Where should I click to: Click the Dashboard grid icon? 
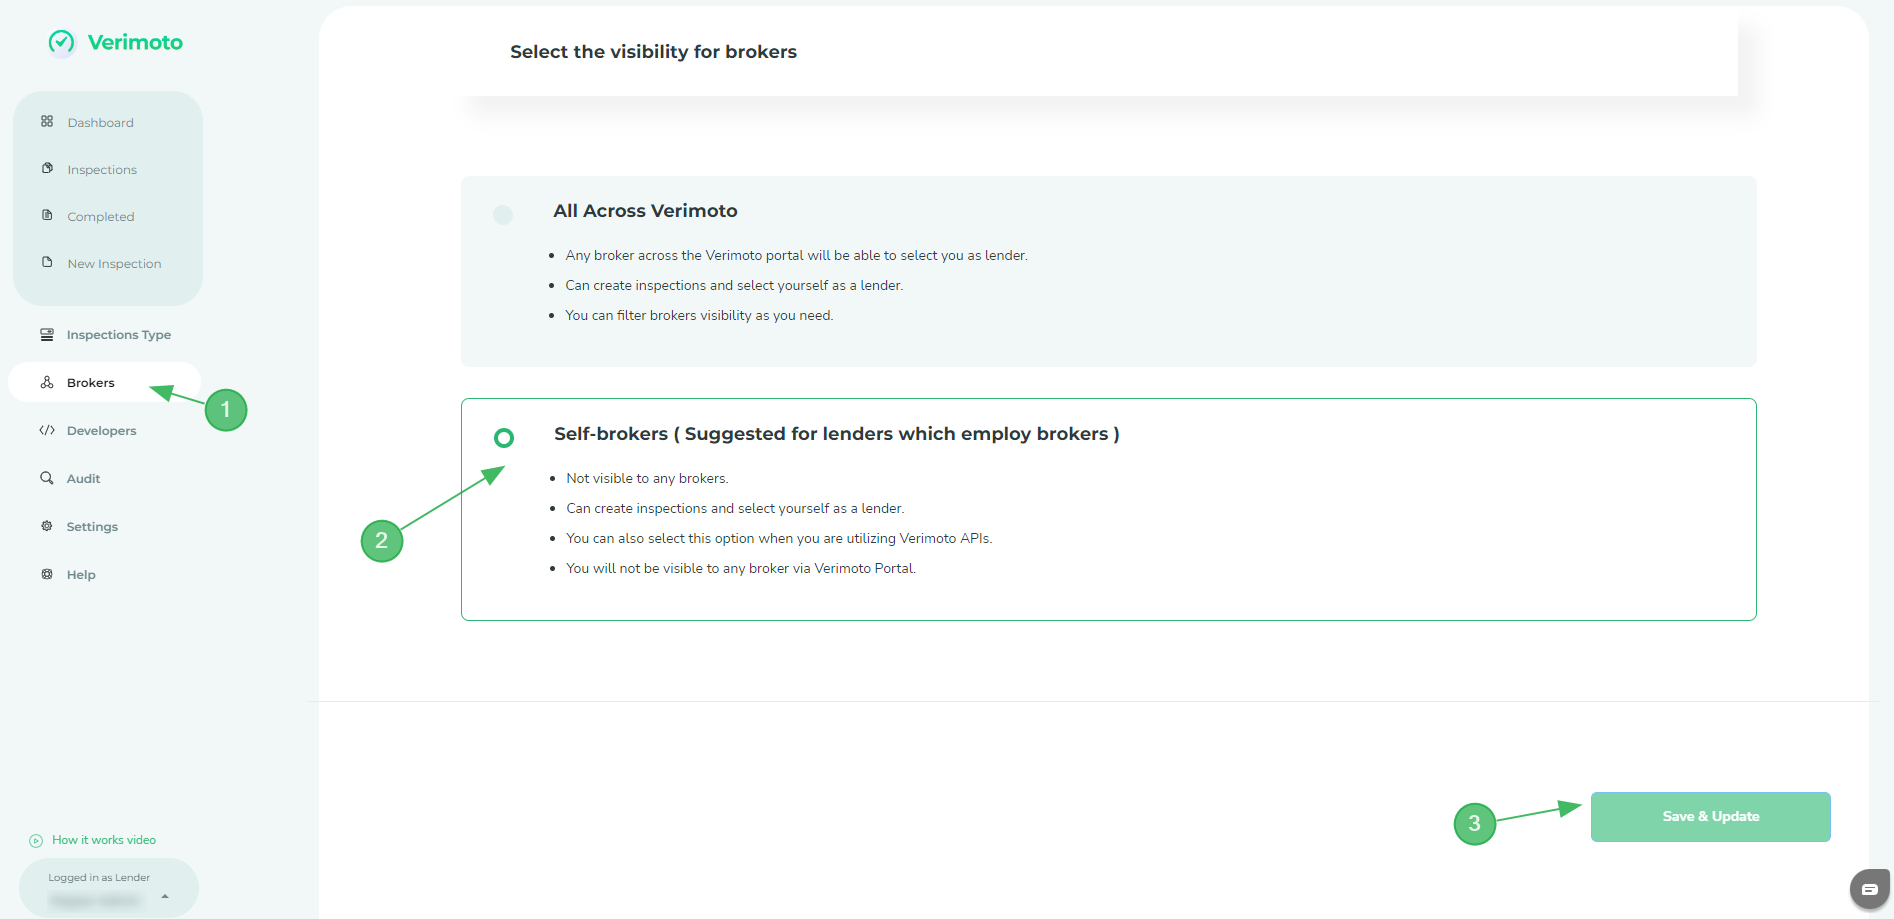tap(47, 122)
